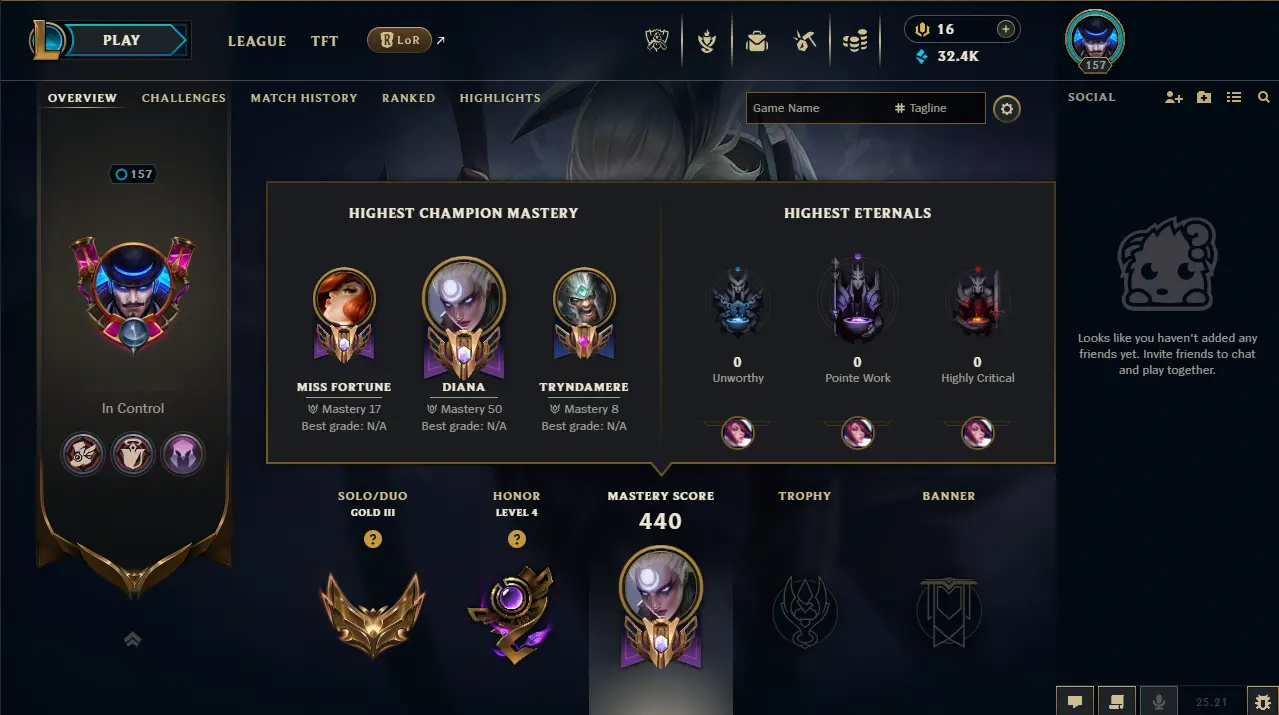Open the bug report icon
1279x715 pixels.
click(1263, 701)
